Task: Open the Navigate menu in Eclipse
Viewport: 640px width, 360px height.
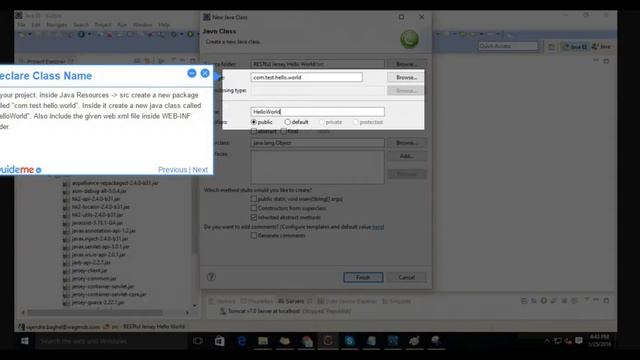Action: 57,25
